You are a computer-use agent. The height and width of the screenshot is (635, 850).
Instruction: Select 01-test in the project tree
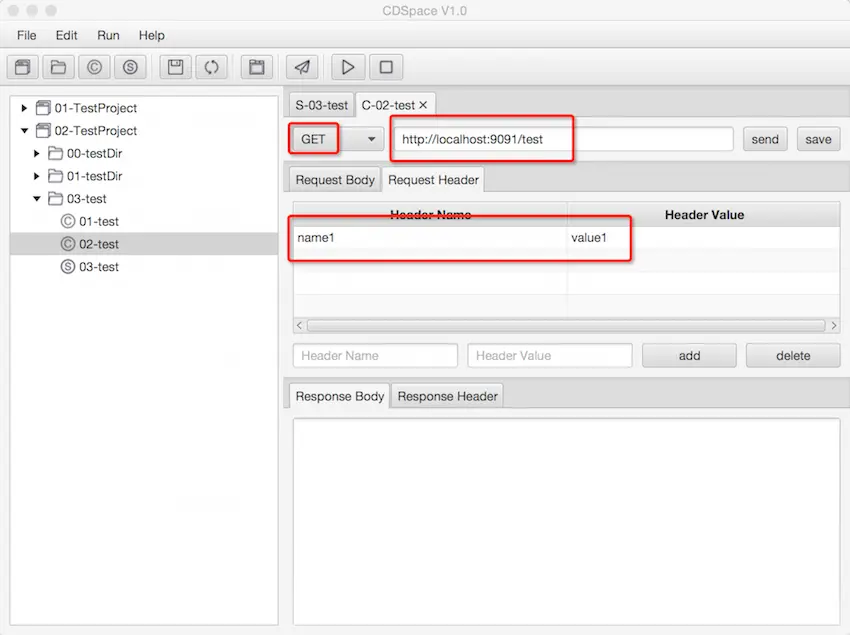(x=99, y=221)
